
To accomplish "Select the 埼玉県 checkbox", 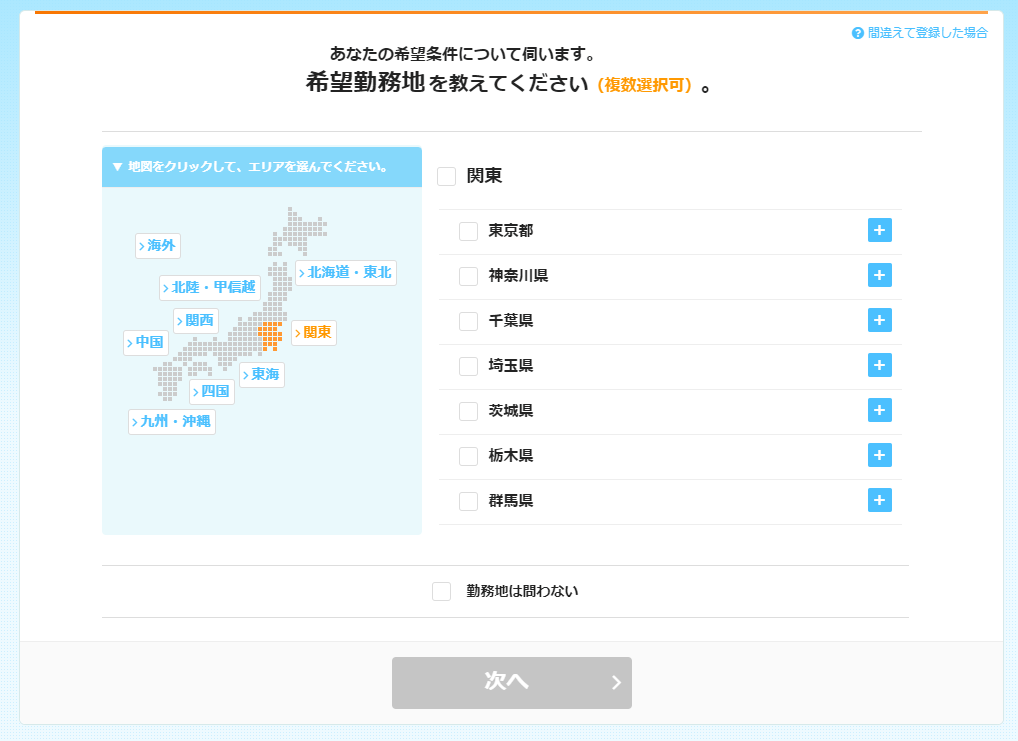I will point(468,366).
